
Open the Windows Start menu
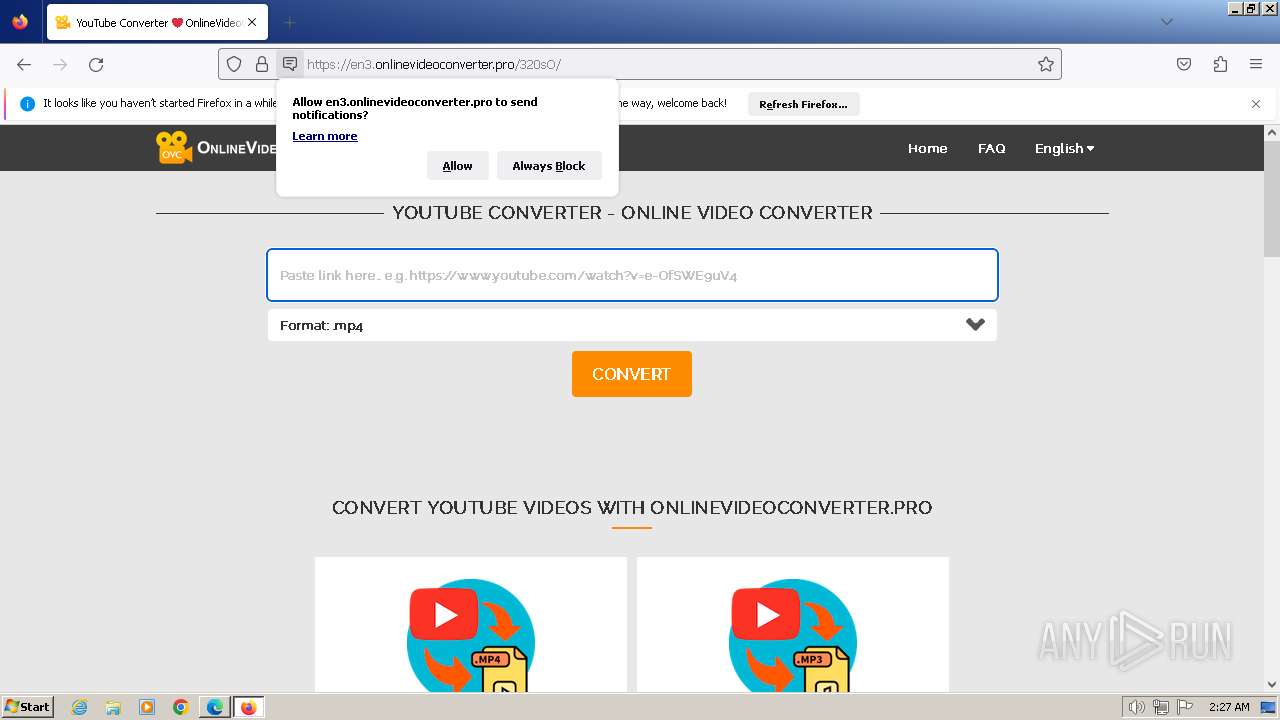point(27,707)
